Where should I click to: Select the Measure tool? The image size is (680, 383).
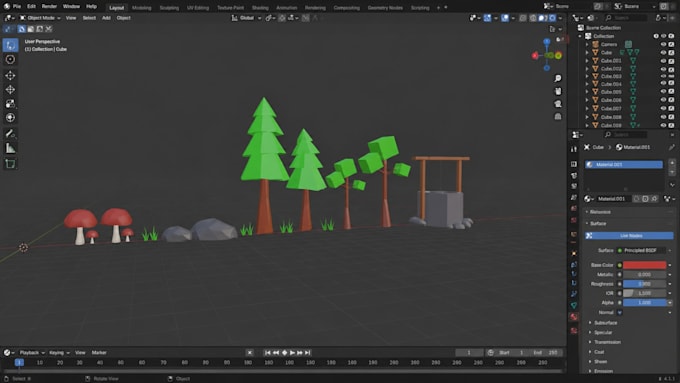coord(10,148)
